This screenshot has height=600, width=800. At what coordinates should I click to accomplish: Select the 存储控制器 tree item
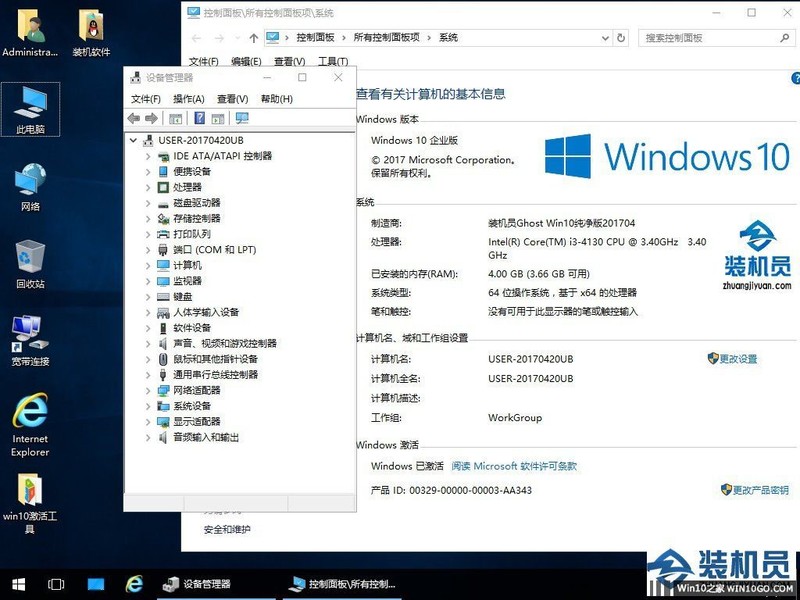point(196,218)
